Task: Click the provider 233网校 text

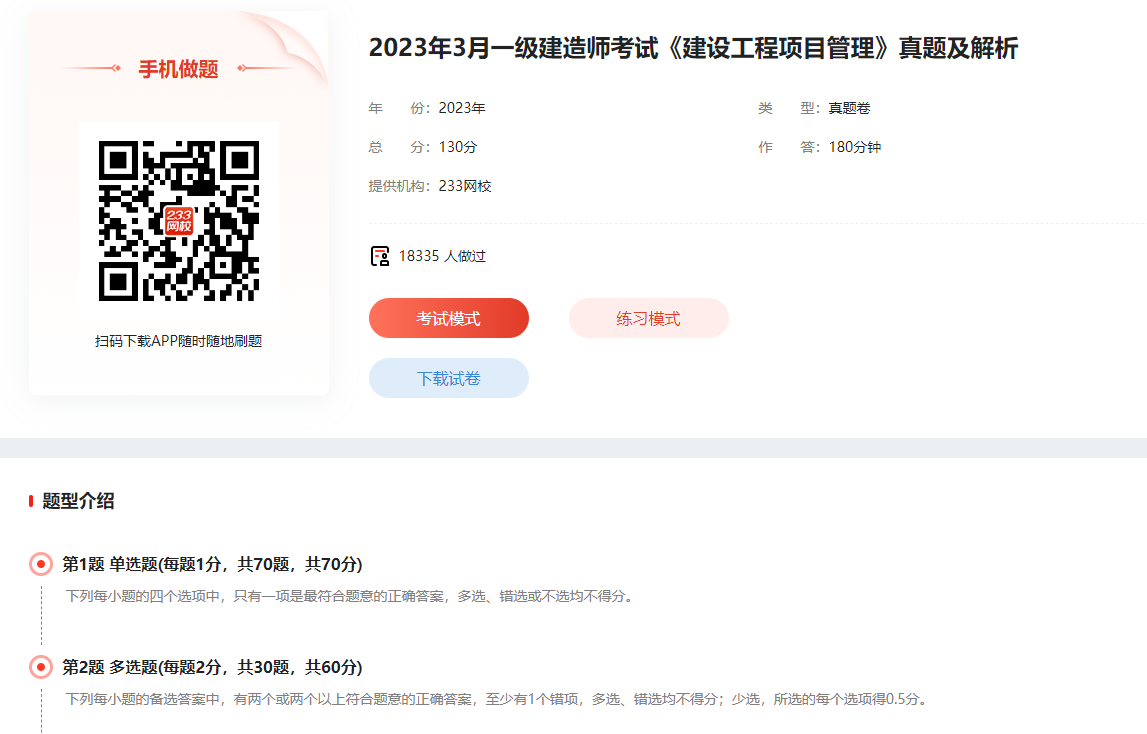Action: click(x=465, y=186)
